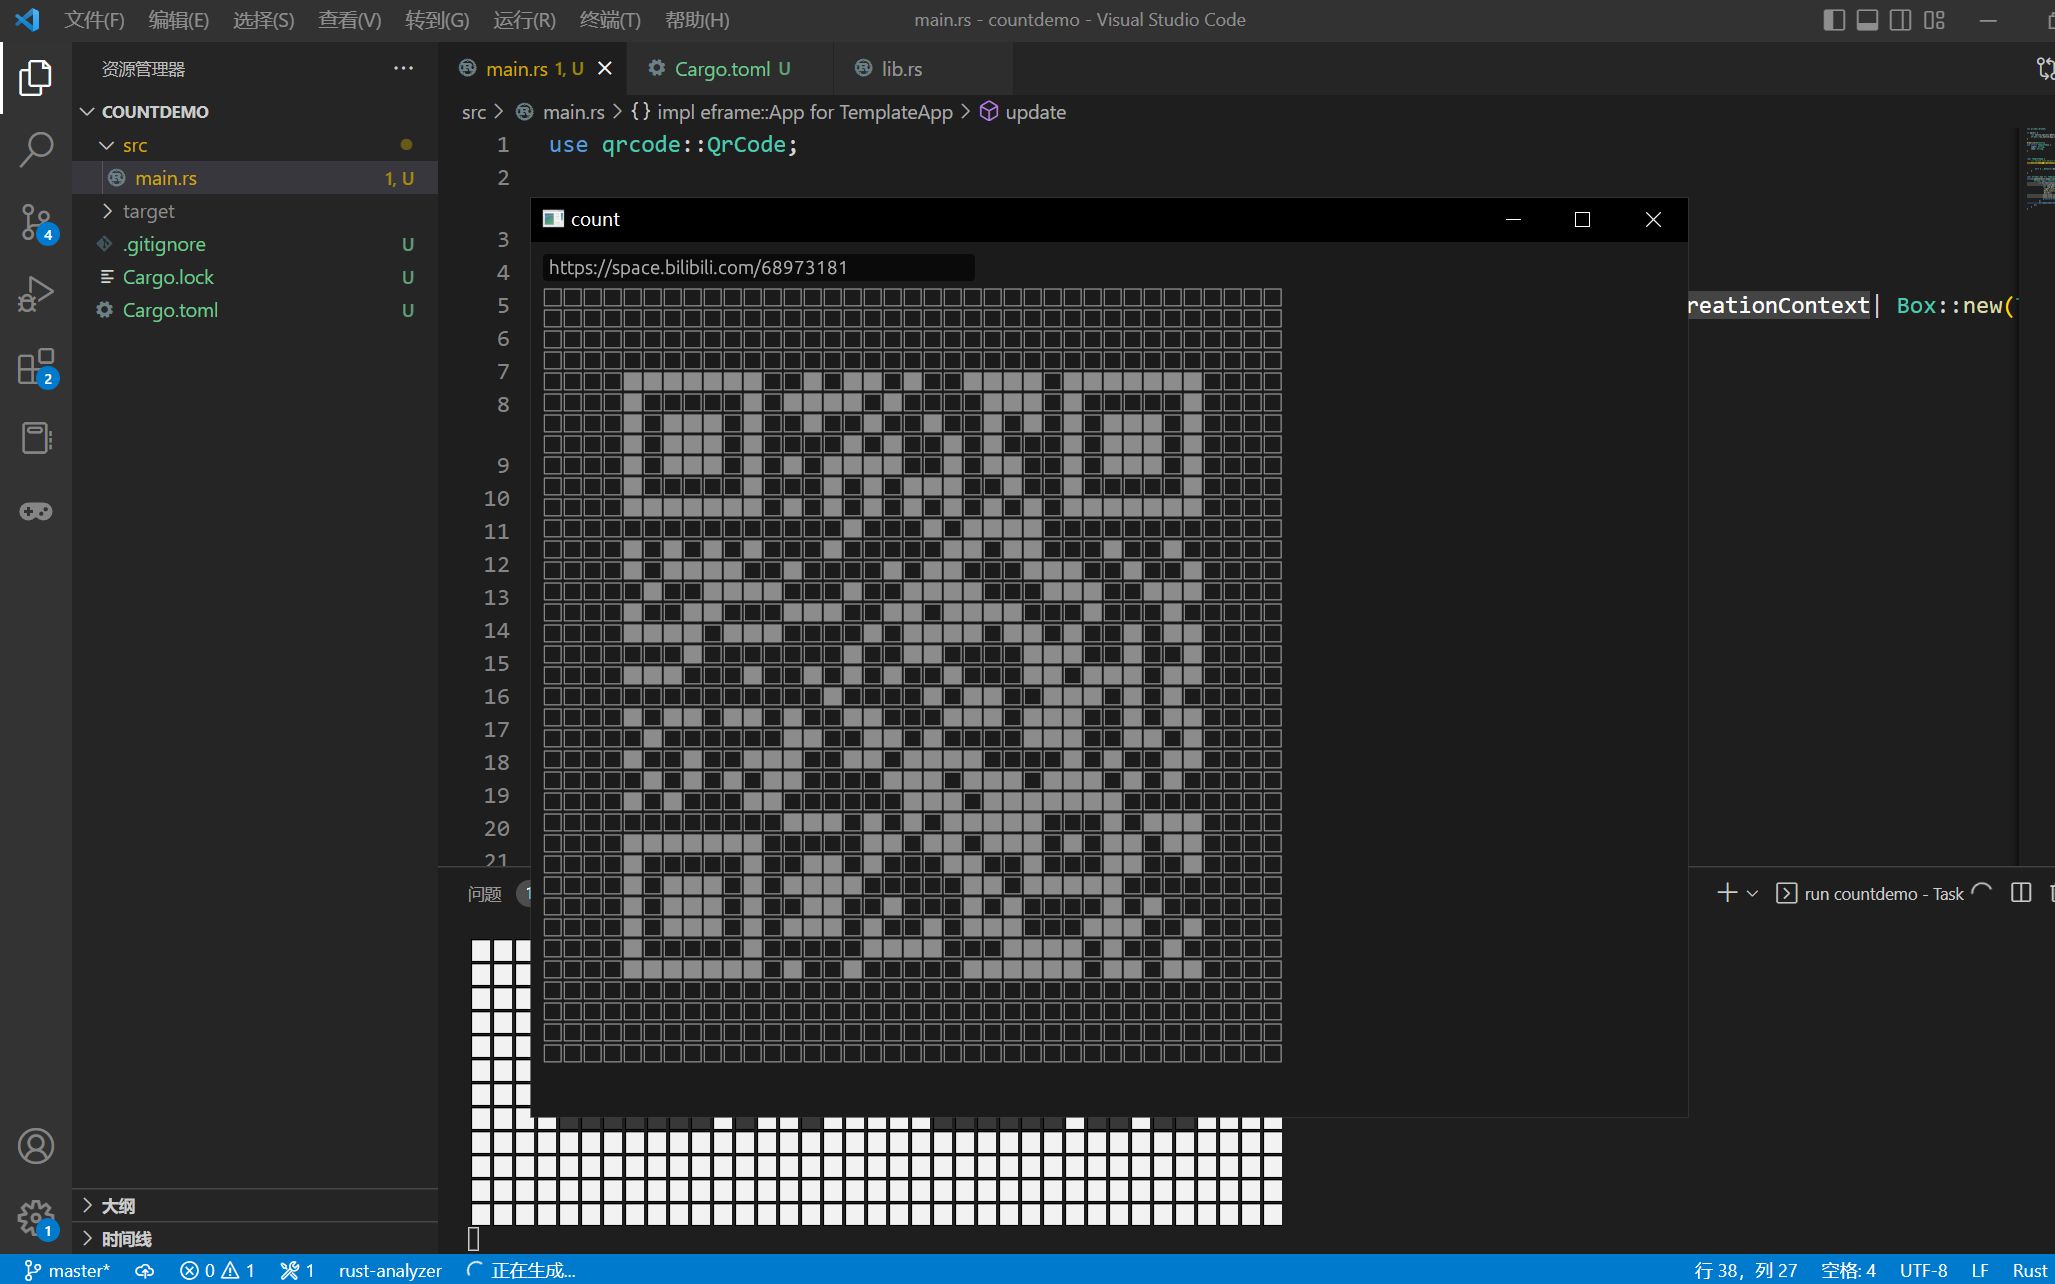This screenshot has height=1284, width=2055.
Task: Toggle secondary side bar layout icon
Action: pos(1900,20)
